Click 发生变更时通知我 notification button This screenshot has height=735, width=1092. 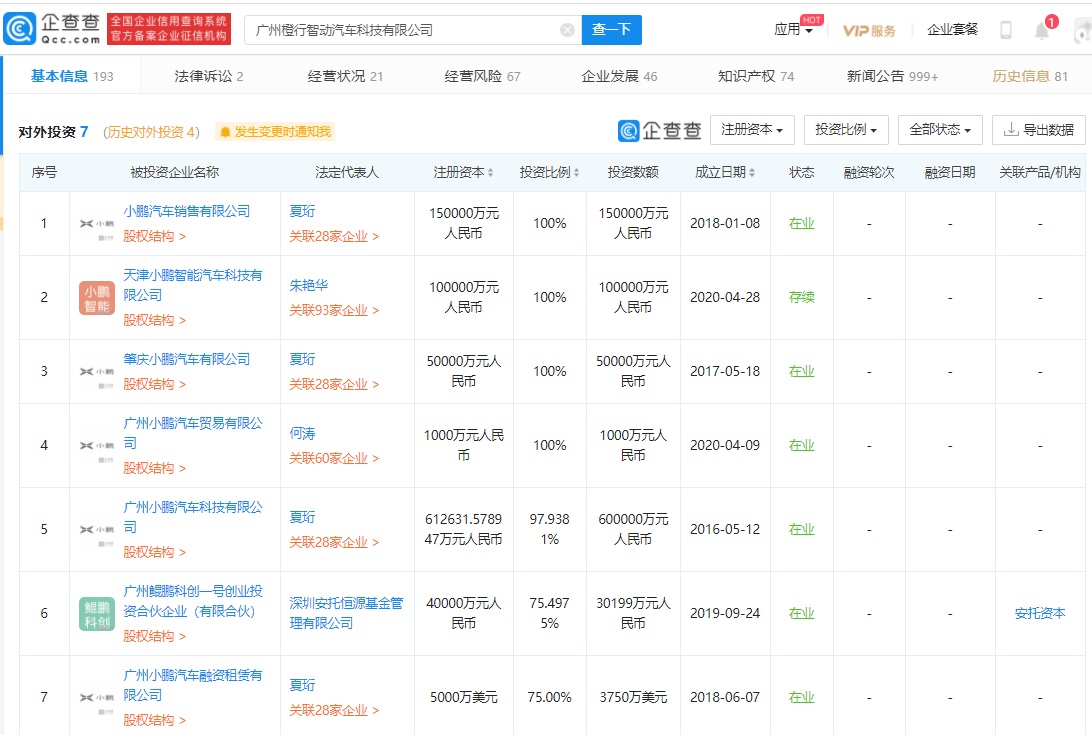tap(275, 132)
